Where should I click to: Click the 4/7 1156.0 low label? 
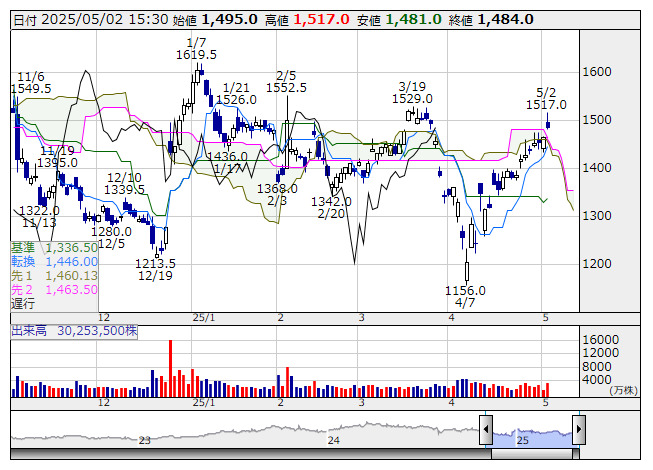tap(465, 296)
